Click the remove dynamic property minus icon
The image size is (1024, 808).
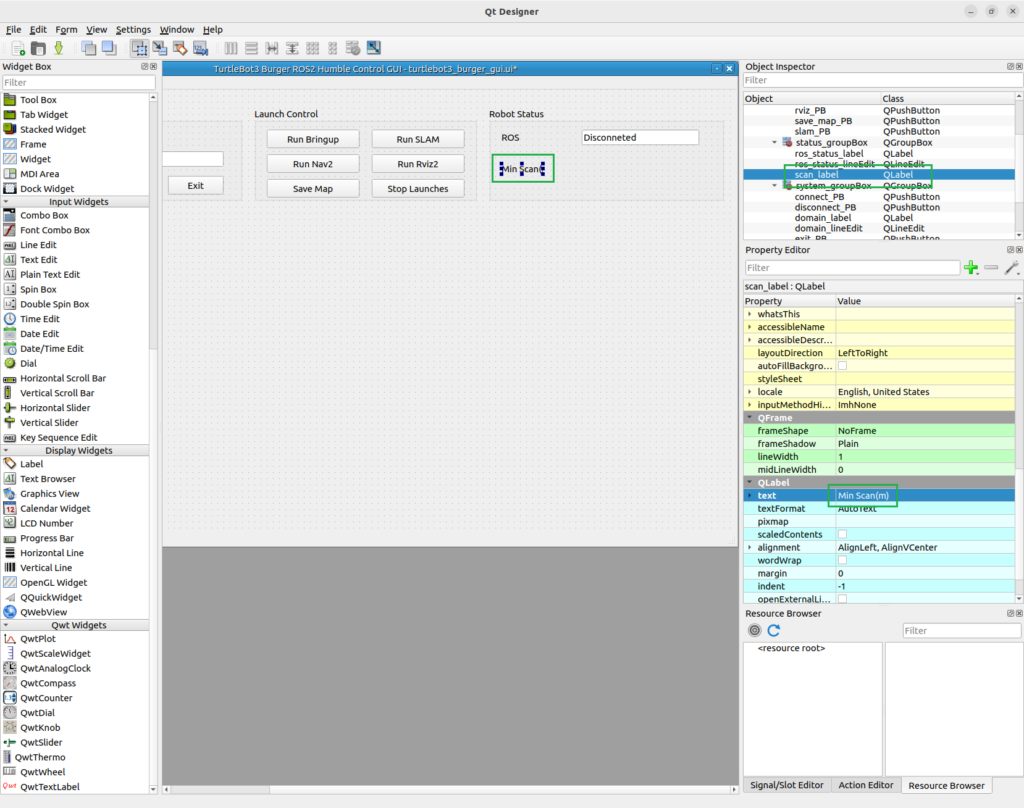tap(991, 268)
